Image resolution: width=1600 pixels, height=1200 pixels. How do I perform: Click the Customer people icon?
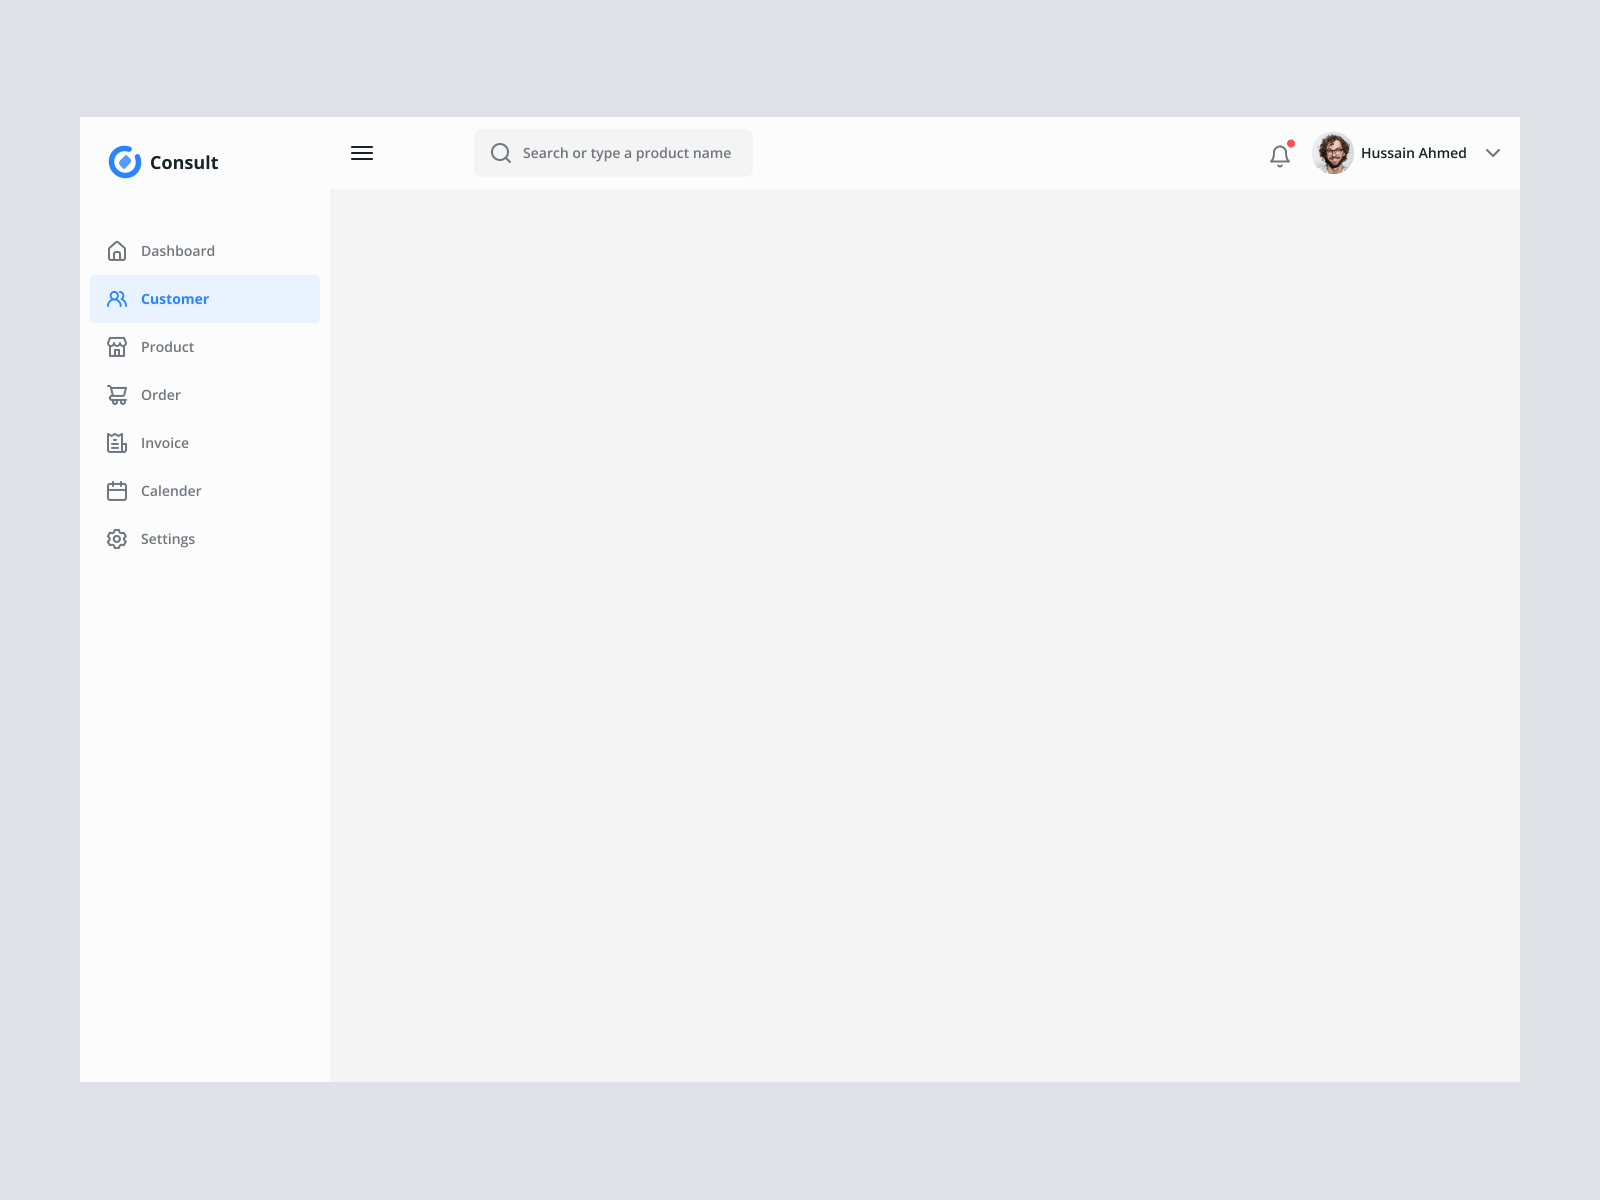coord(117,298)
